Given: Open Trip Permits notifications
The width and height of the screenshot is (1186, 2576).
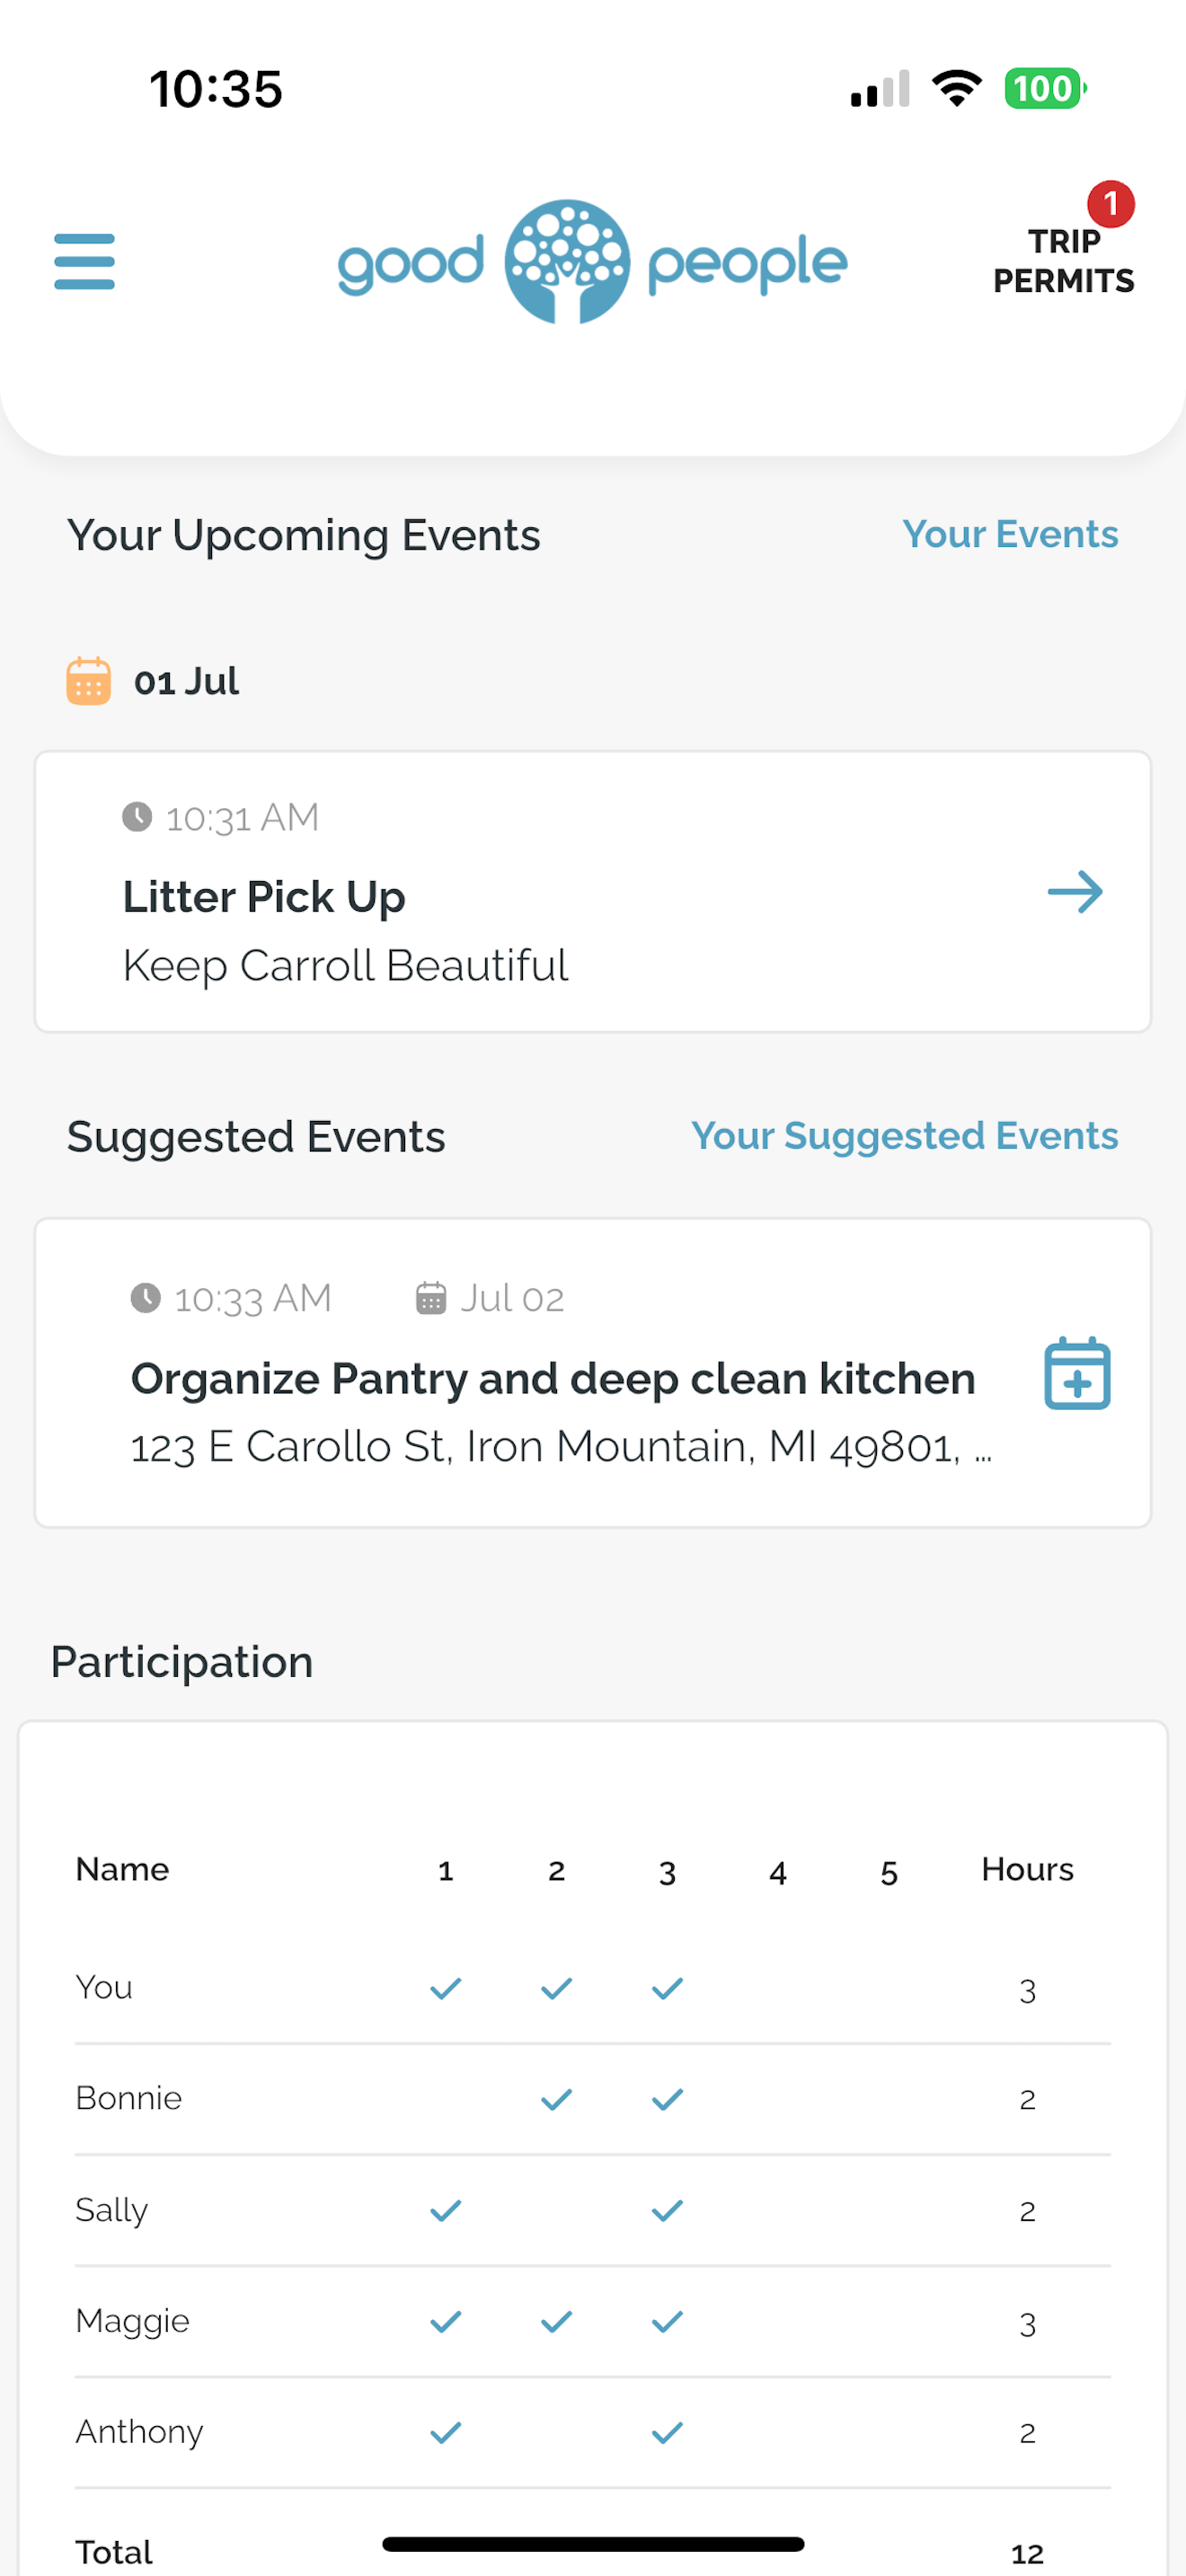Looking at the screenshot, I should point(1063,261).
